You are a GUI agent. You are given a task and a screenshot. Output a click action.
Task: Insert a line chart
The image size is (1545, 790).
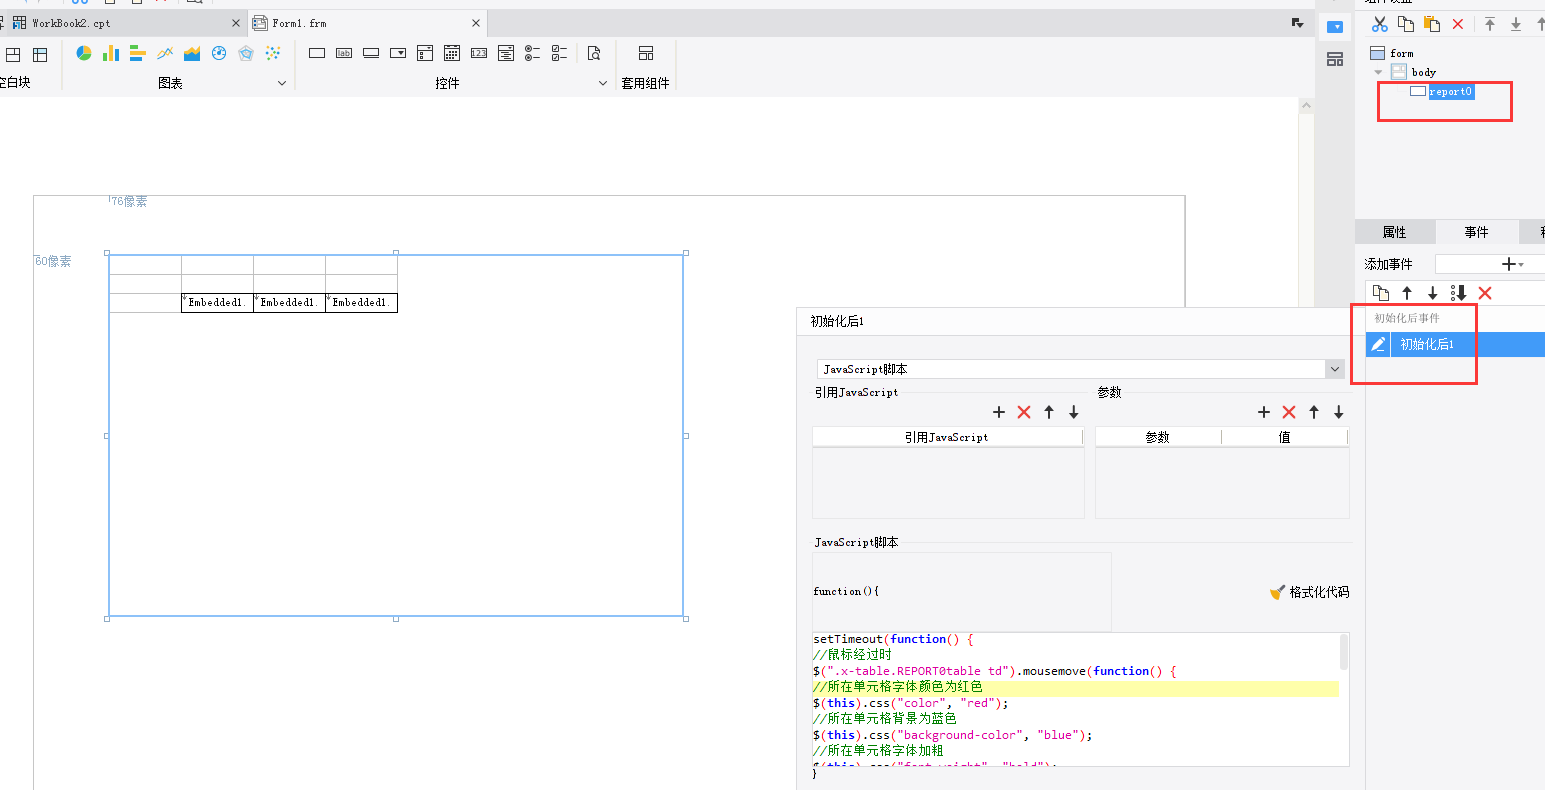click(x=165, y=53)
